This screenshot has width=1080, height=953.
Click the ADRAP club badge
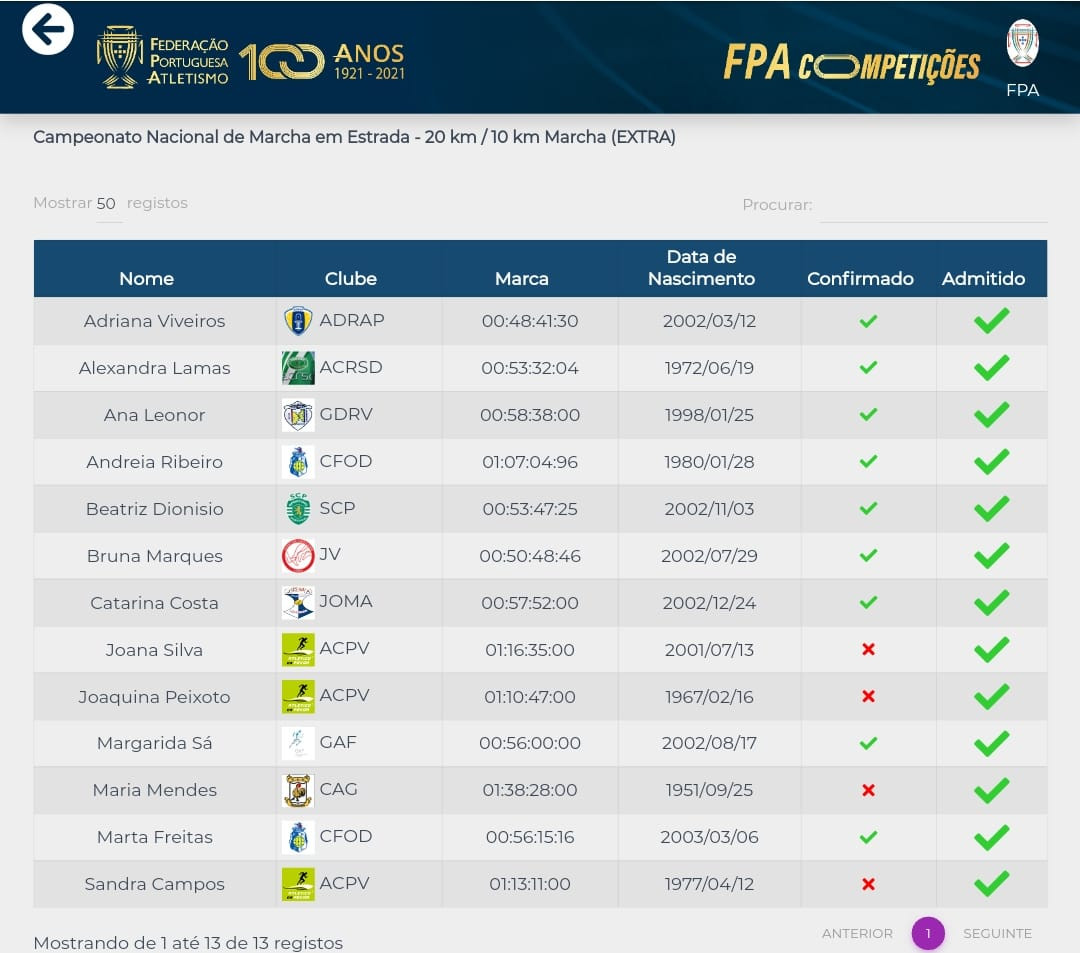(x=298, y=321)
